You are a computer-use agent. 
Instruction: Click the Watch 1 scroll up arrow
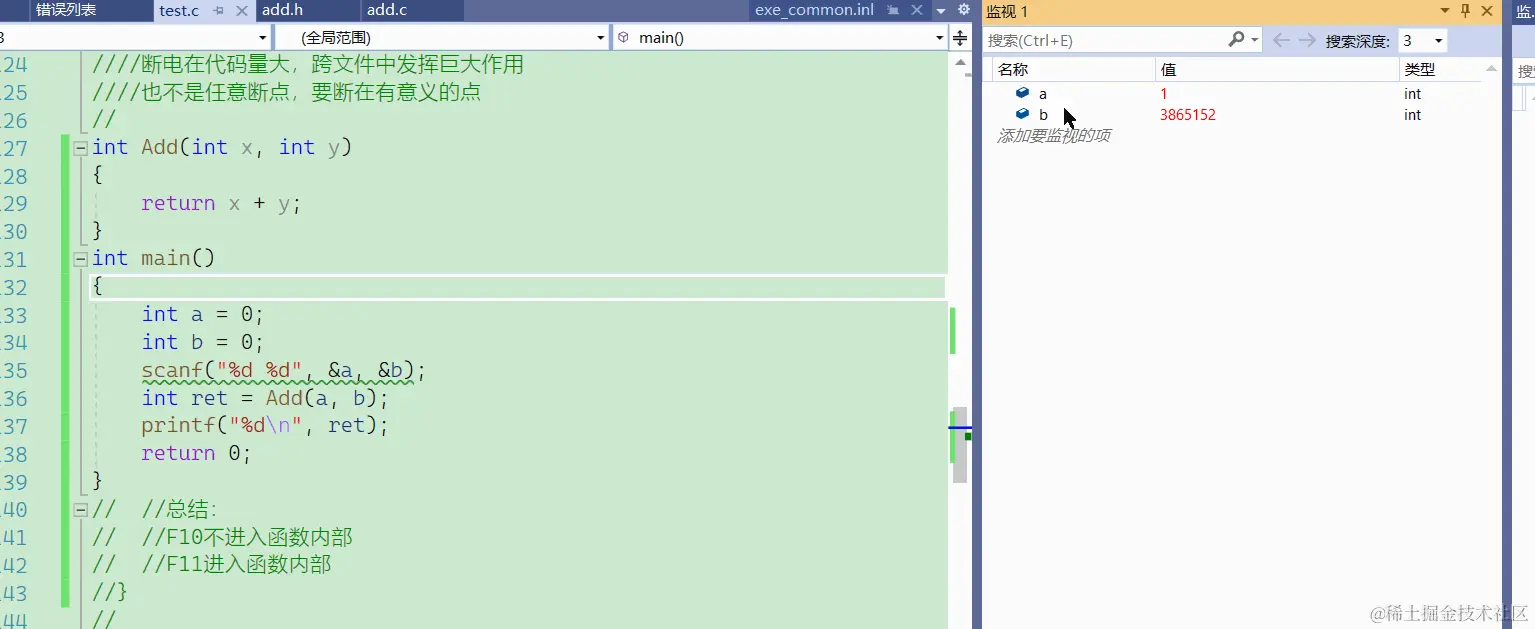tap(1492, 69)
